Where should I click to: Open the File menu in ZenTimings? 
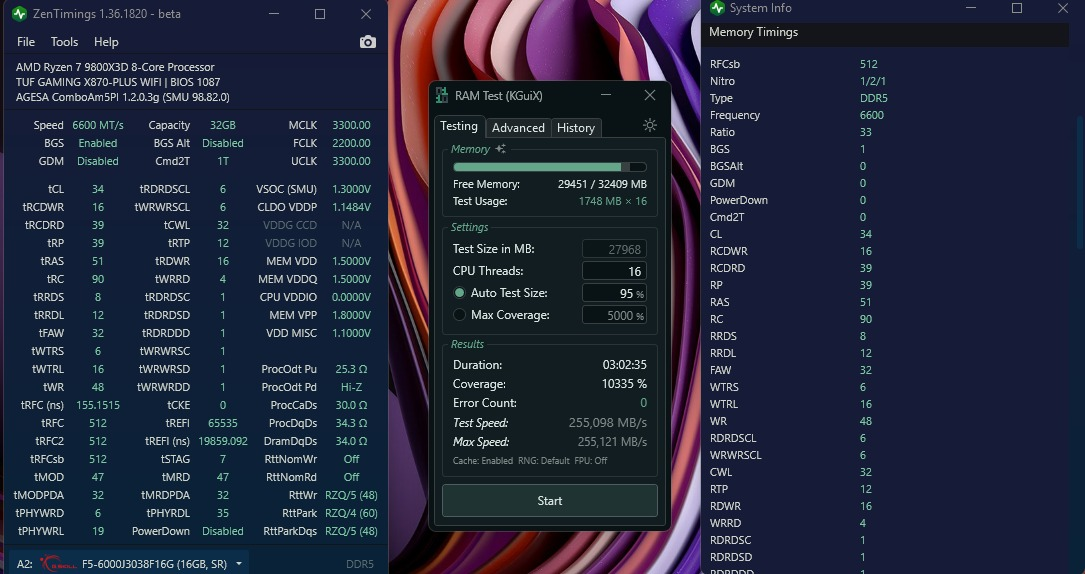(x=26, y=42)
